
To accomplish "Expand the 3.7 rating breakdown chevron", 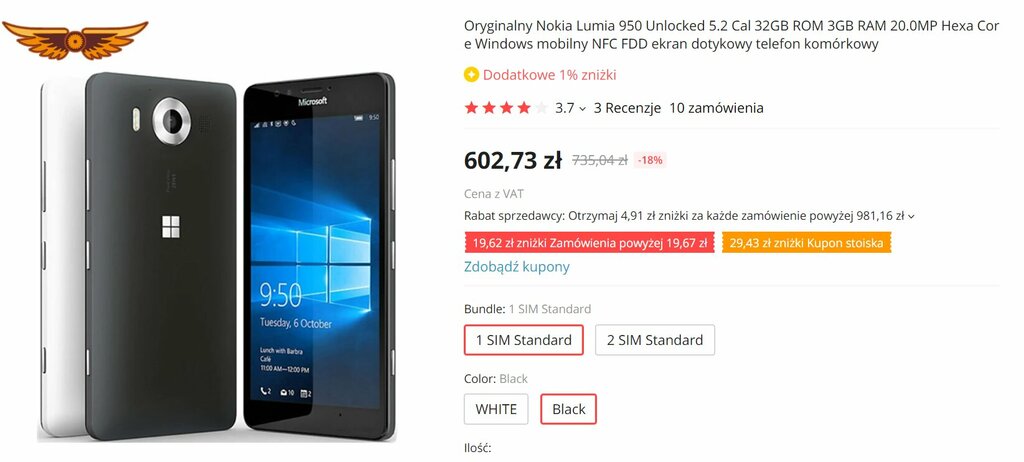I will point(583,109).
